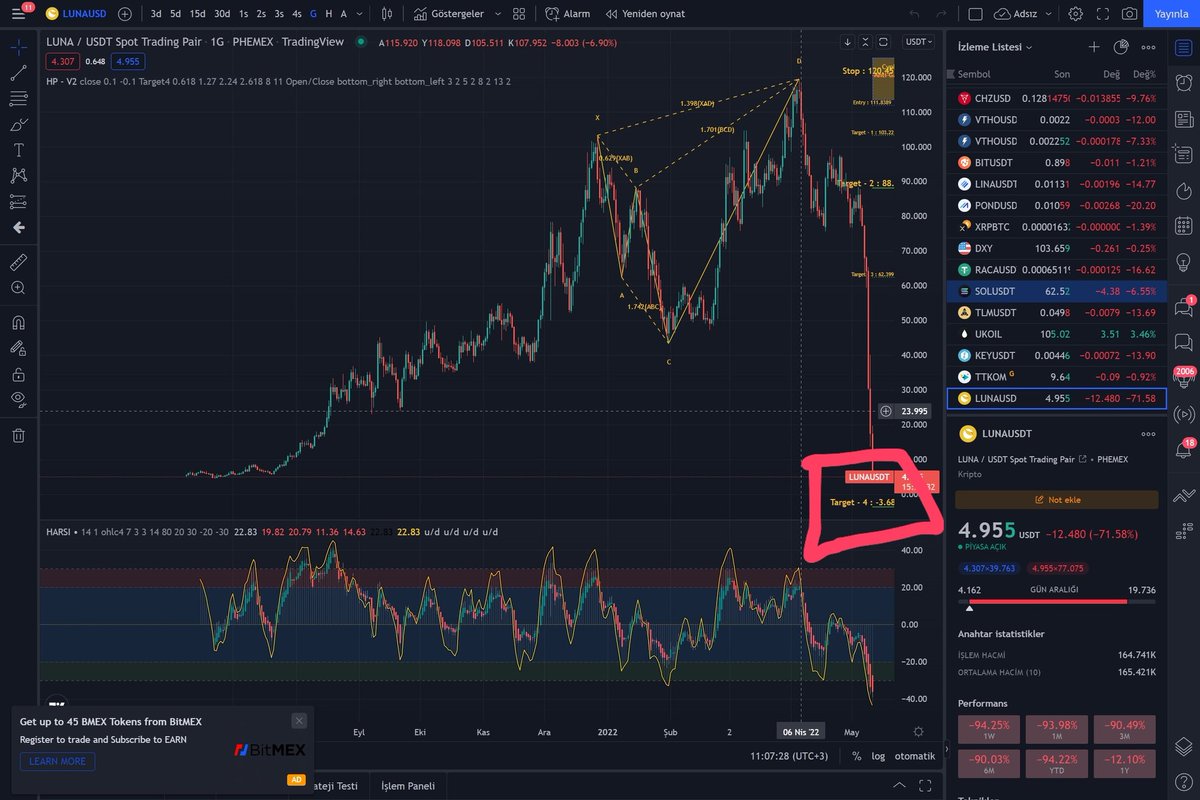Open the İşlem Paneli tab
This screenshot has height=800, width=1200.
(408, 786)
